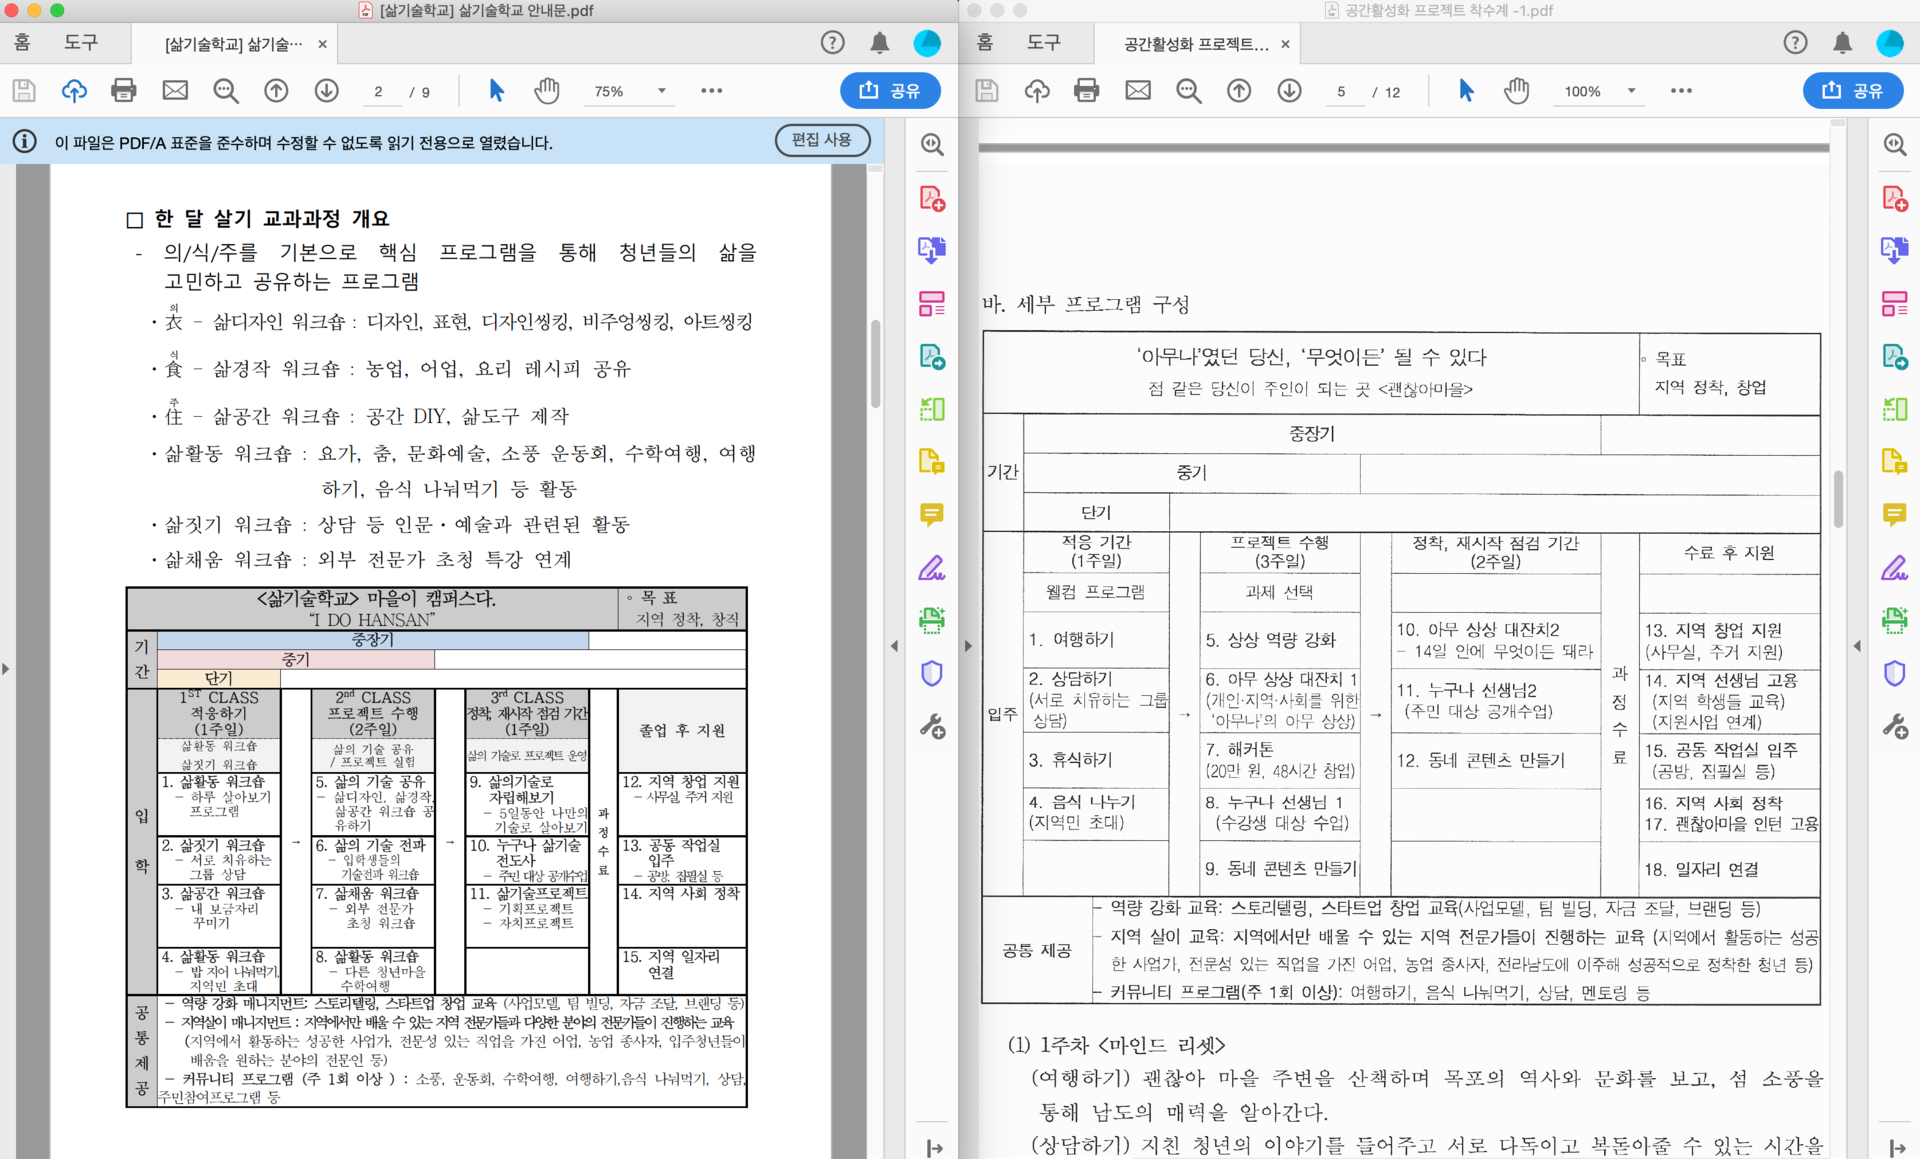Open Protect shield tool in left sidebar
1920x1159 pixels.
(932, 673)
